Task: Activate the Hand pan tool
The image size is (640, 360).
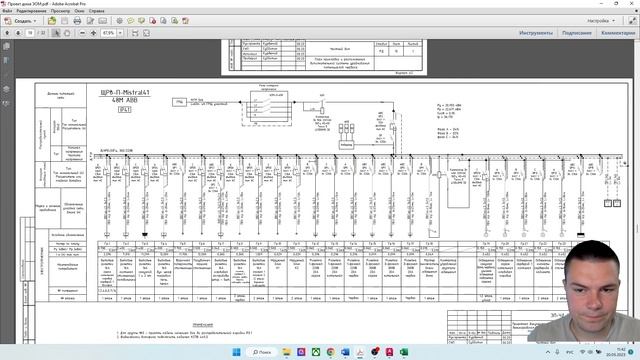Action: coord(67,33)
